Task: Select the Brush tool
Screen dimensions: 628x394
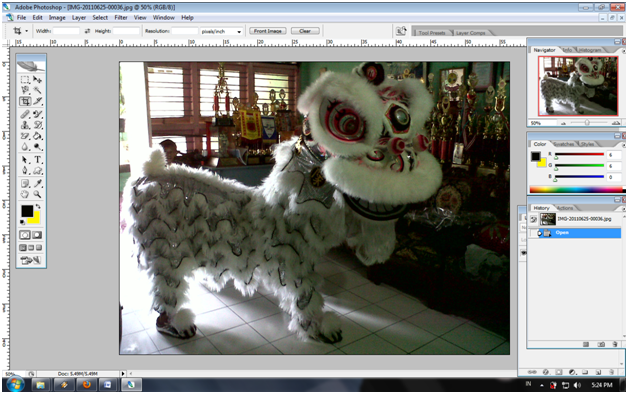Action: [37, 114]
